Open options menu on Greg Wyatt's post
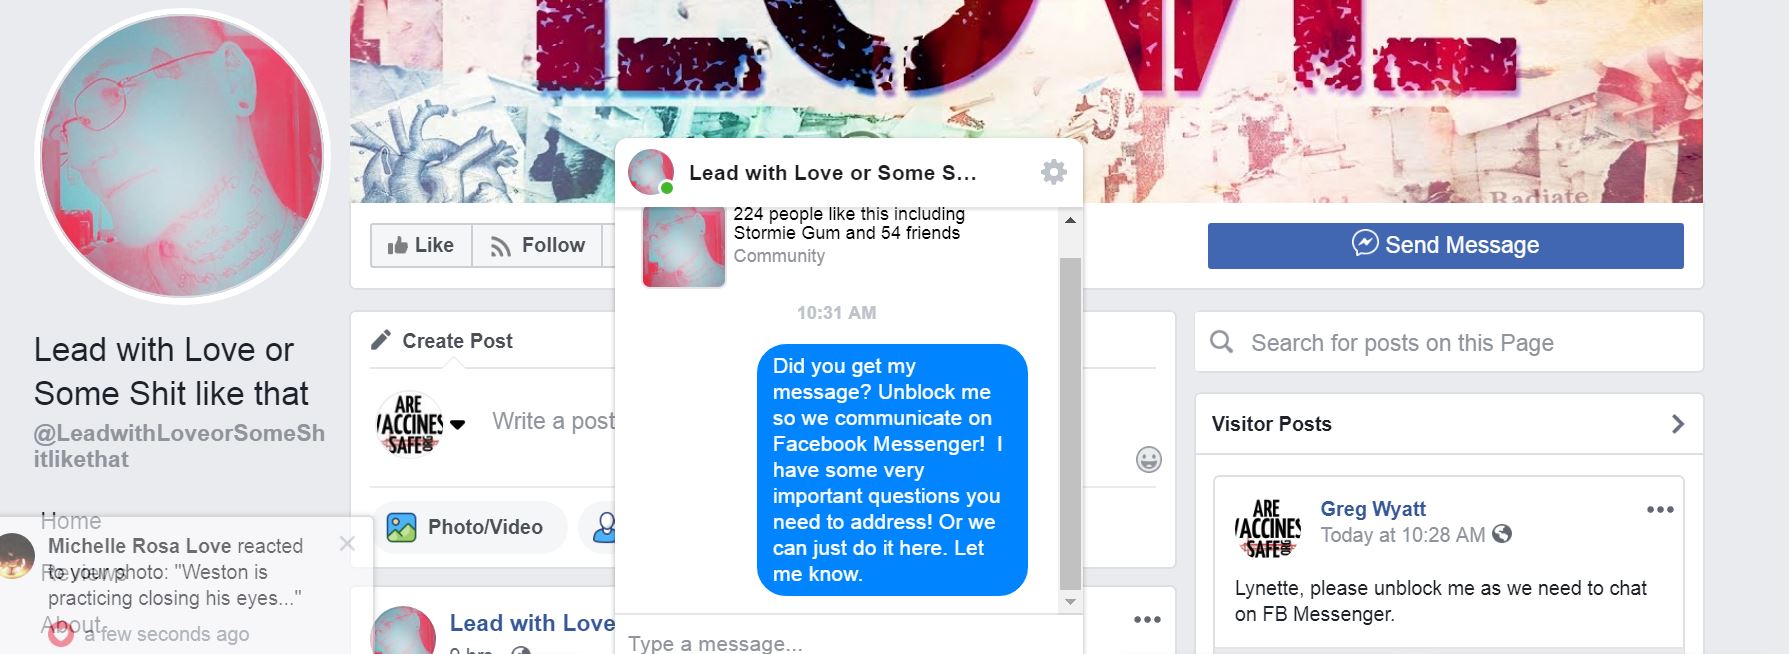The height and width of the screenshot is (654, 1789). (x=1660, y=509)
